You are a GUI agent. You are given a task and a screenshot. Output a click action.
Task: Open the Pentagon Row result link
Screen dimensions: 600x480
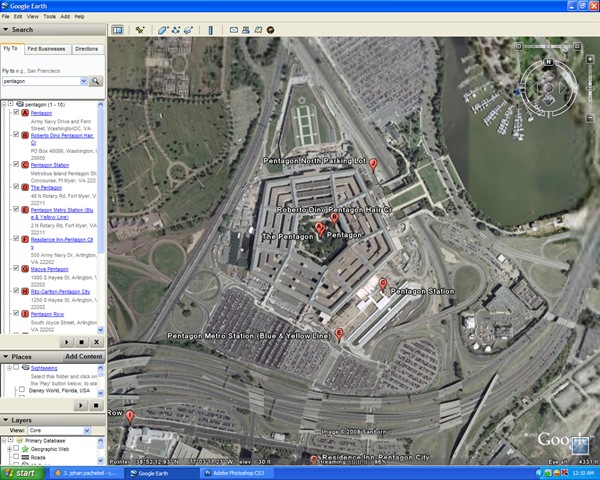(47, 314)
